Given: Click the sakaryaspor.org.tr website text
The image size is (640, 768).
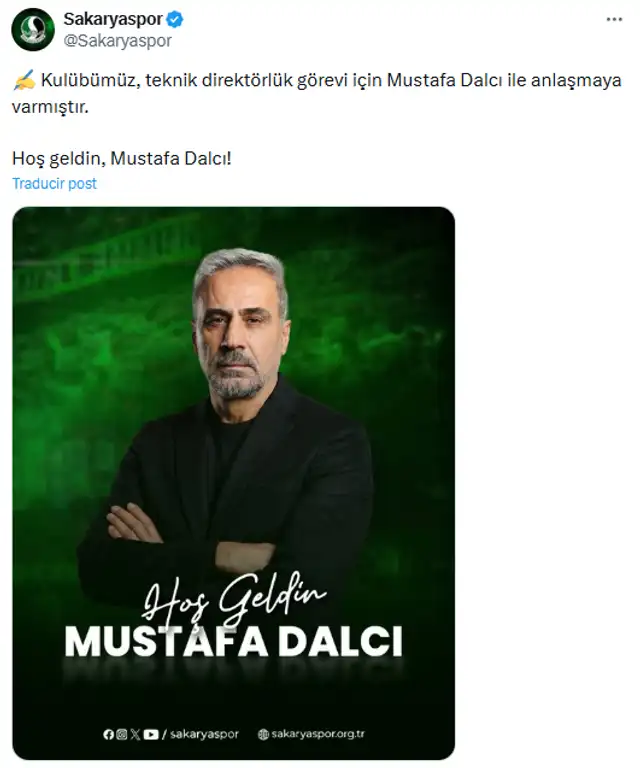Looking at the screenshot, I should [x=318, y=734].
